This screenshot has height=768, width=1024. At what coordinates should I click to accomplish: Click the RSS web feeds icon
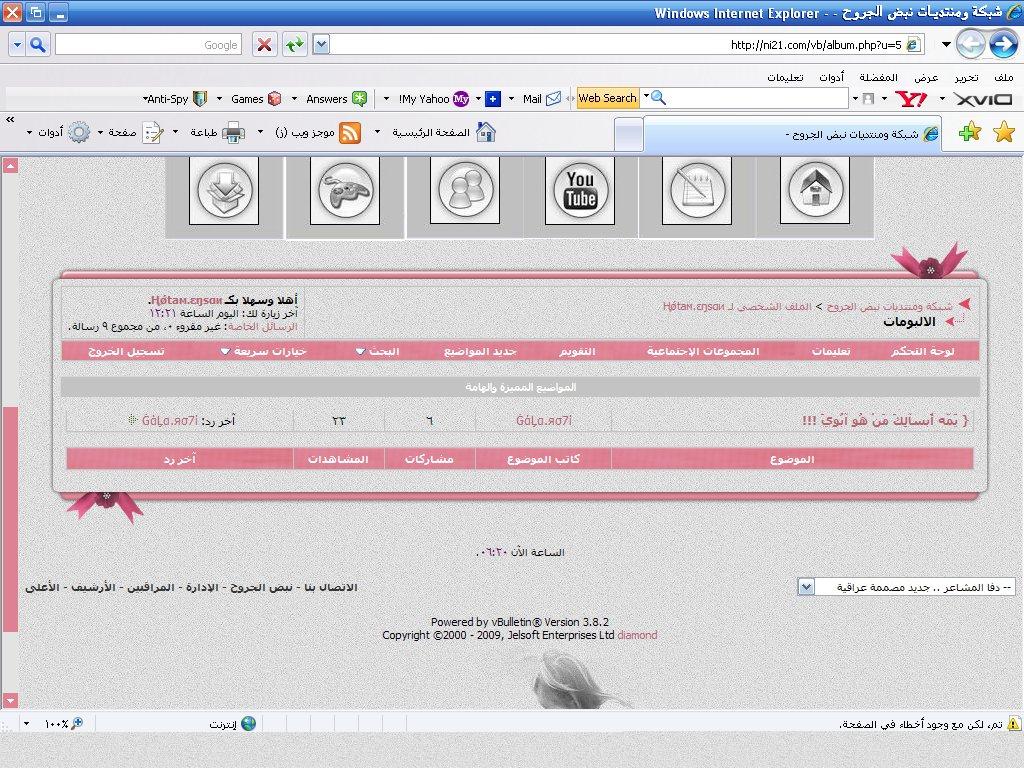pos(350,132)
